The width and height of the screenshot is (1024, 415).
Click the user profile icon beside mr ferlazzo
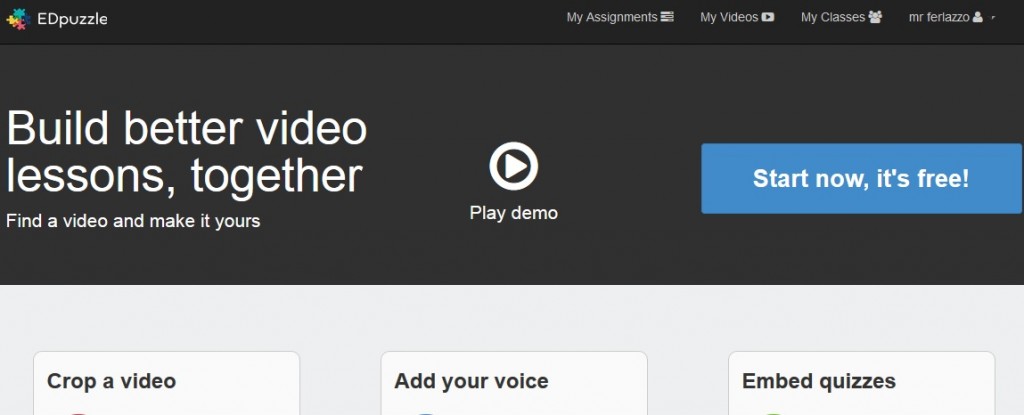click(x=977, y=17)
